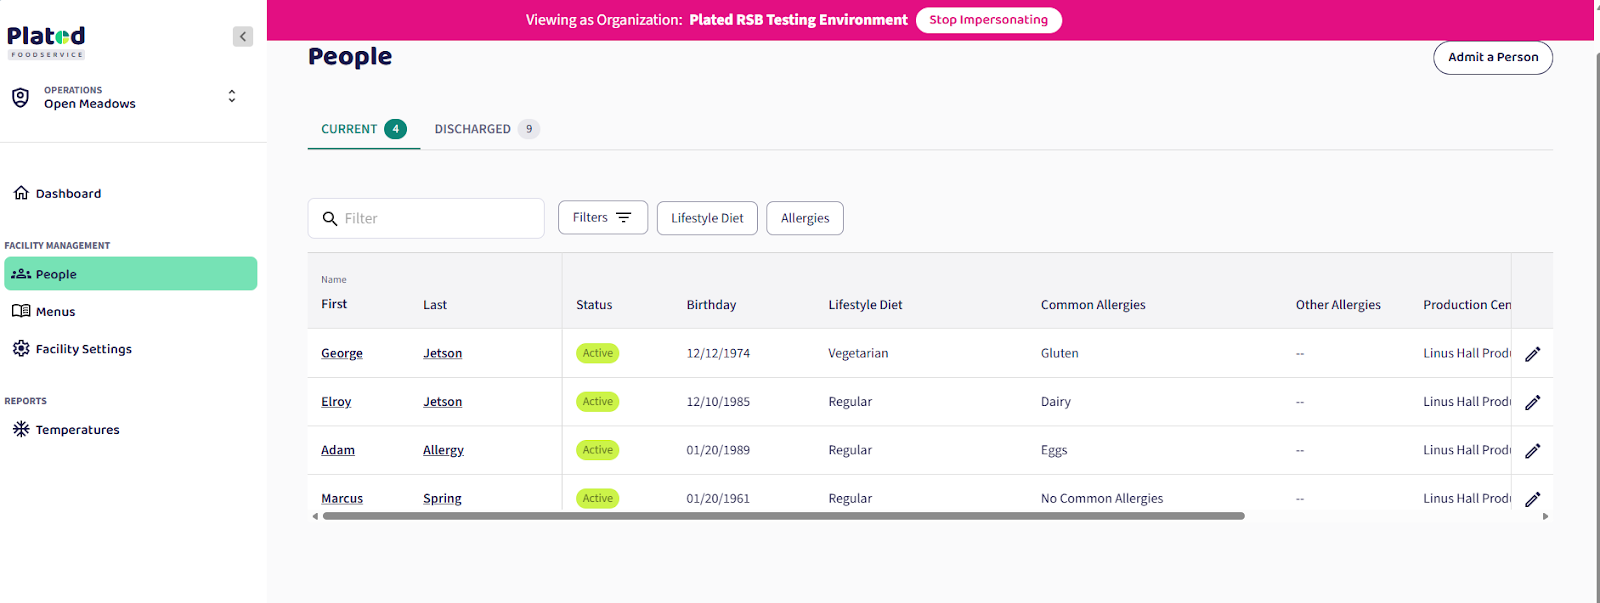Open Dashboard from the sidebar
The width and height of the screenshot is (1600, 603).
tap(68, 194)
